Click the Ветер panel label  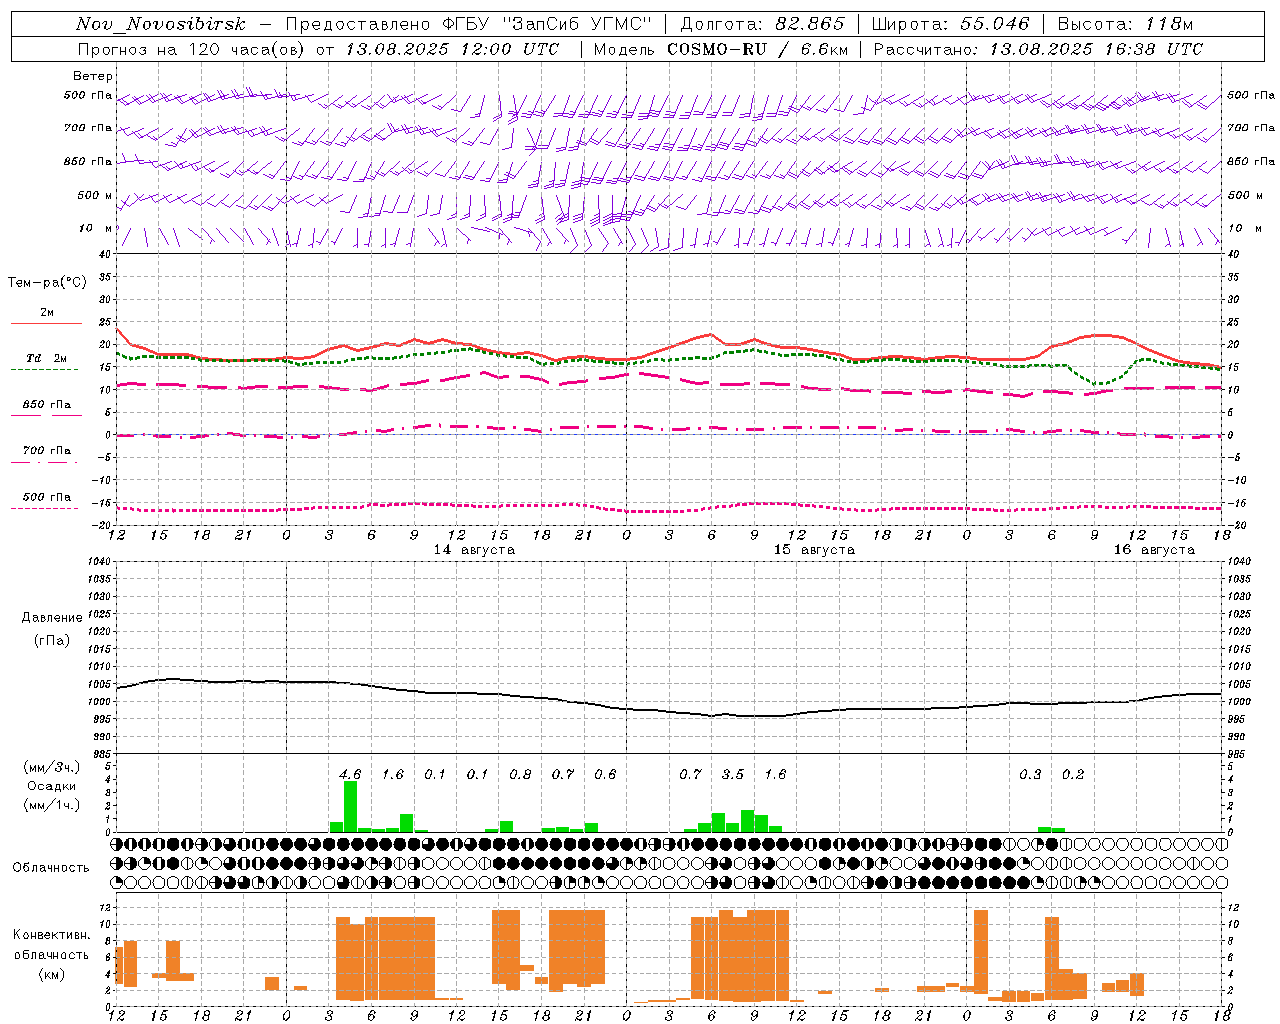click(x=93, y=76)
